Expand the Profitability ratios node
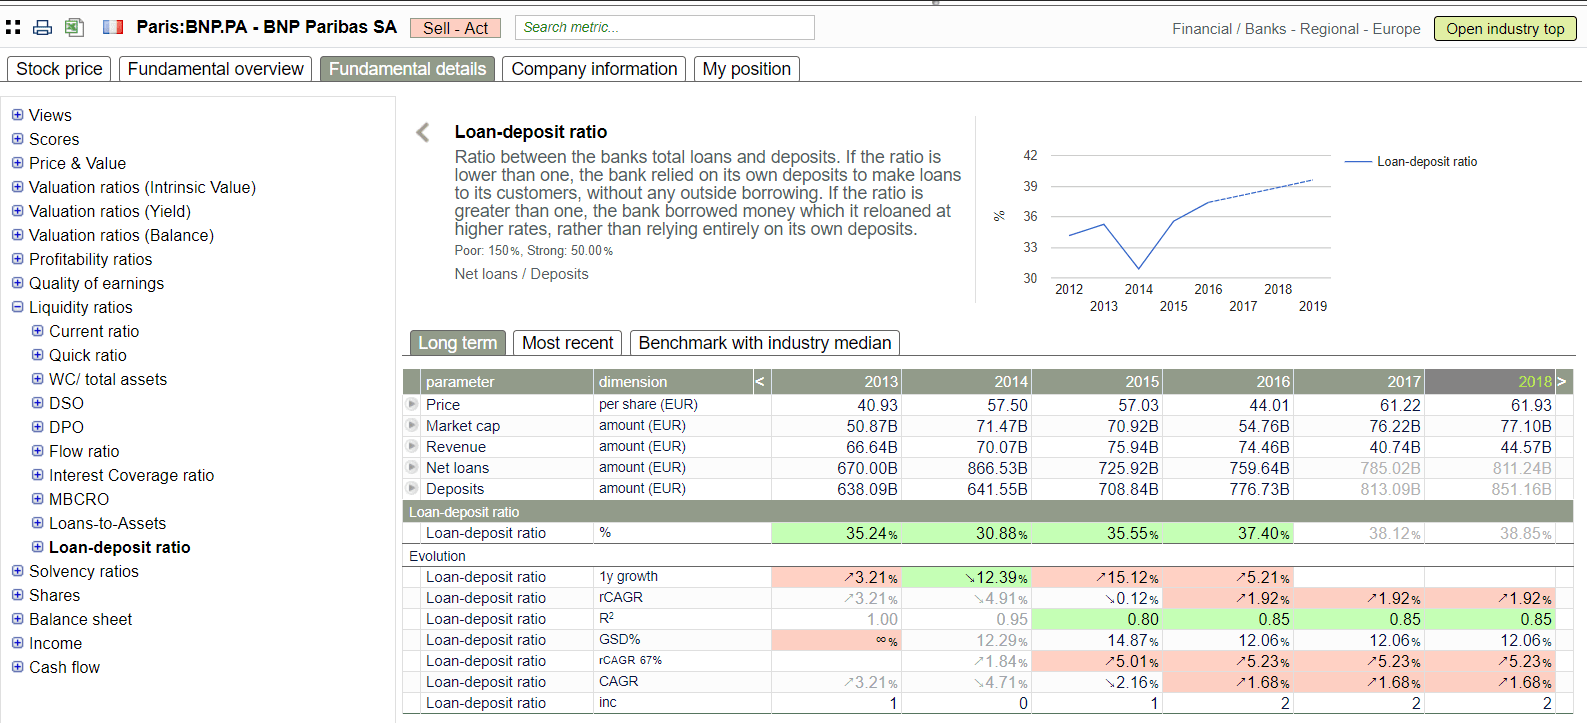 click(17, 258)
